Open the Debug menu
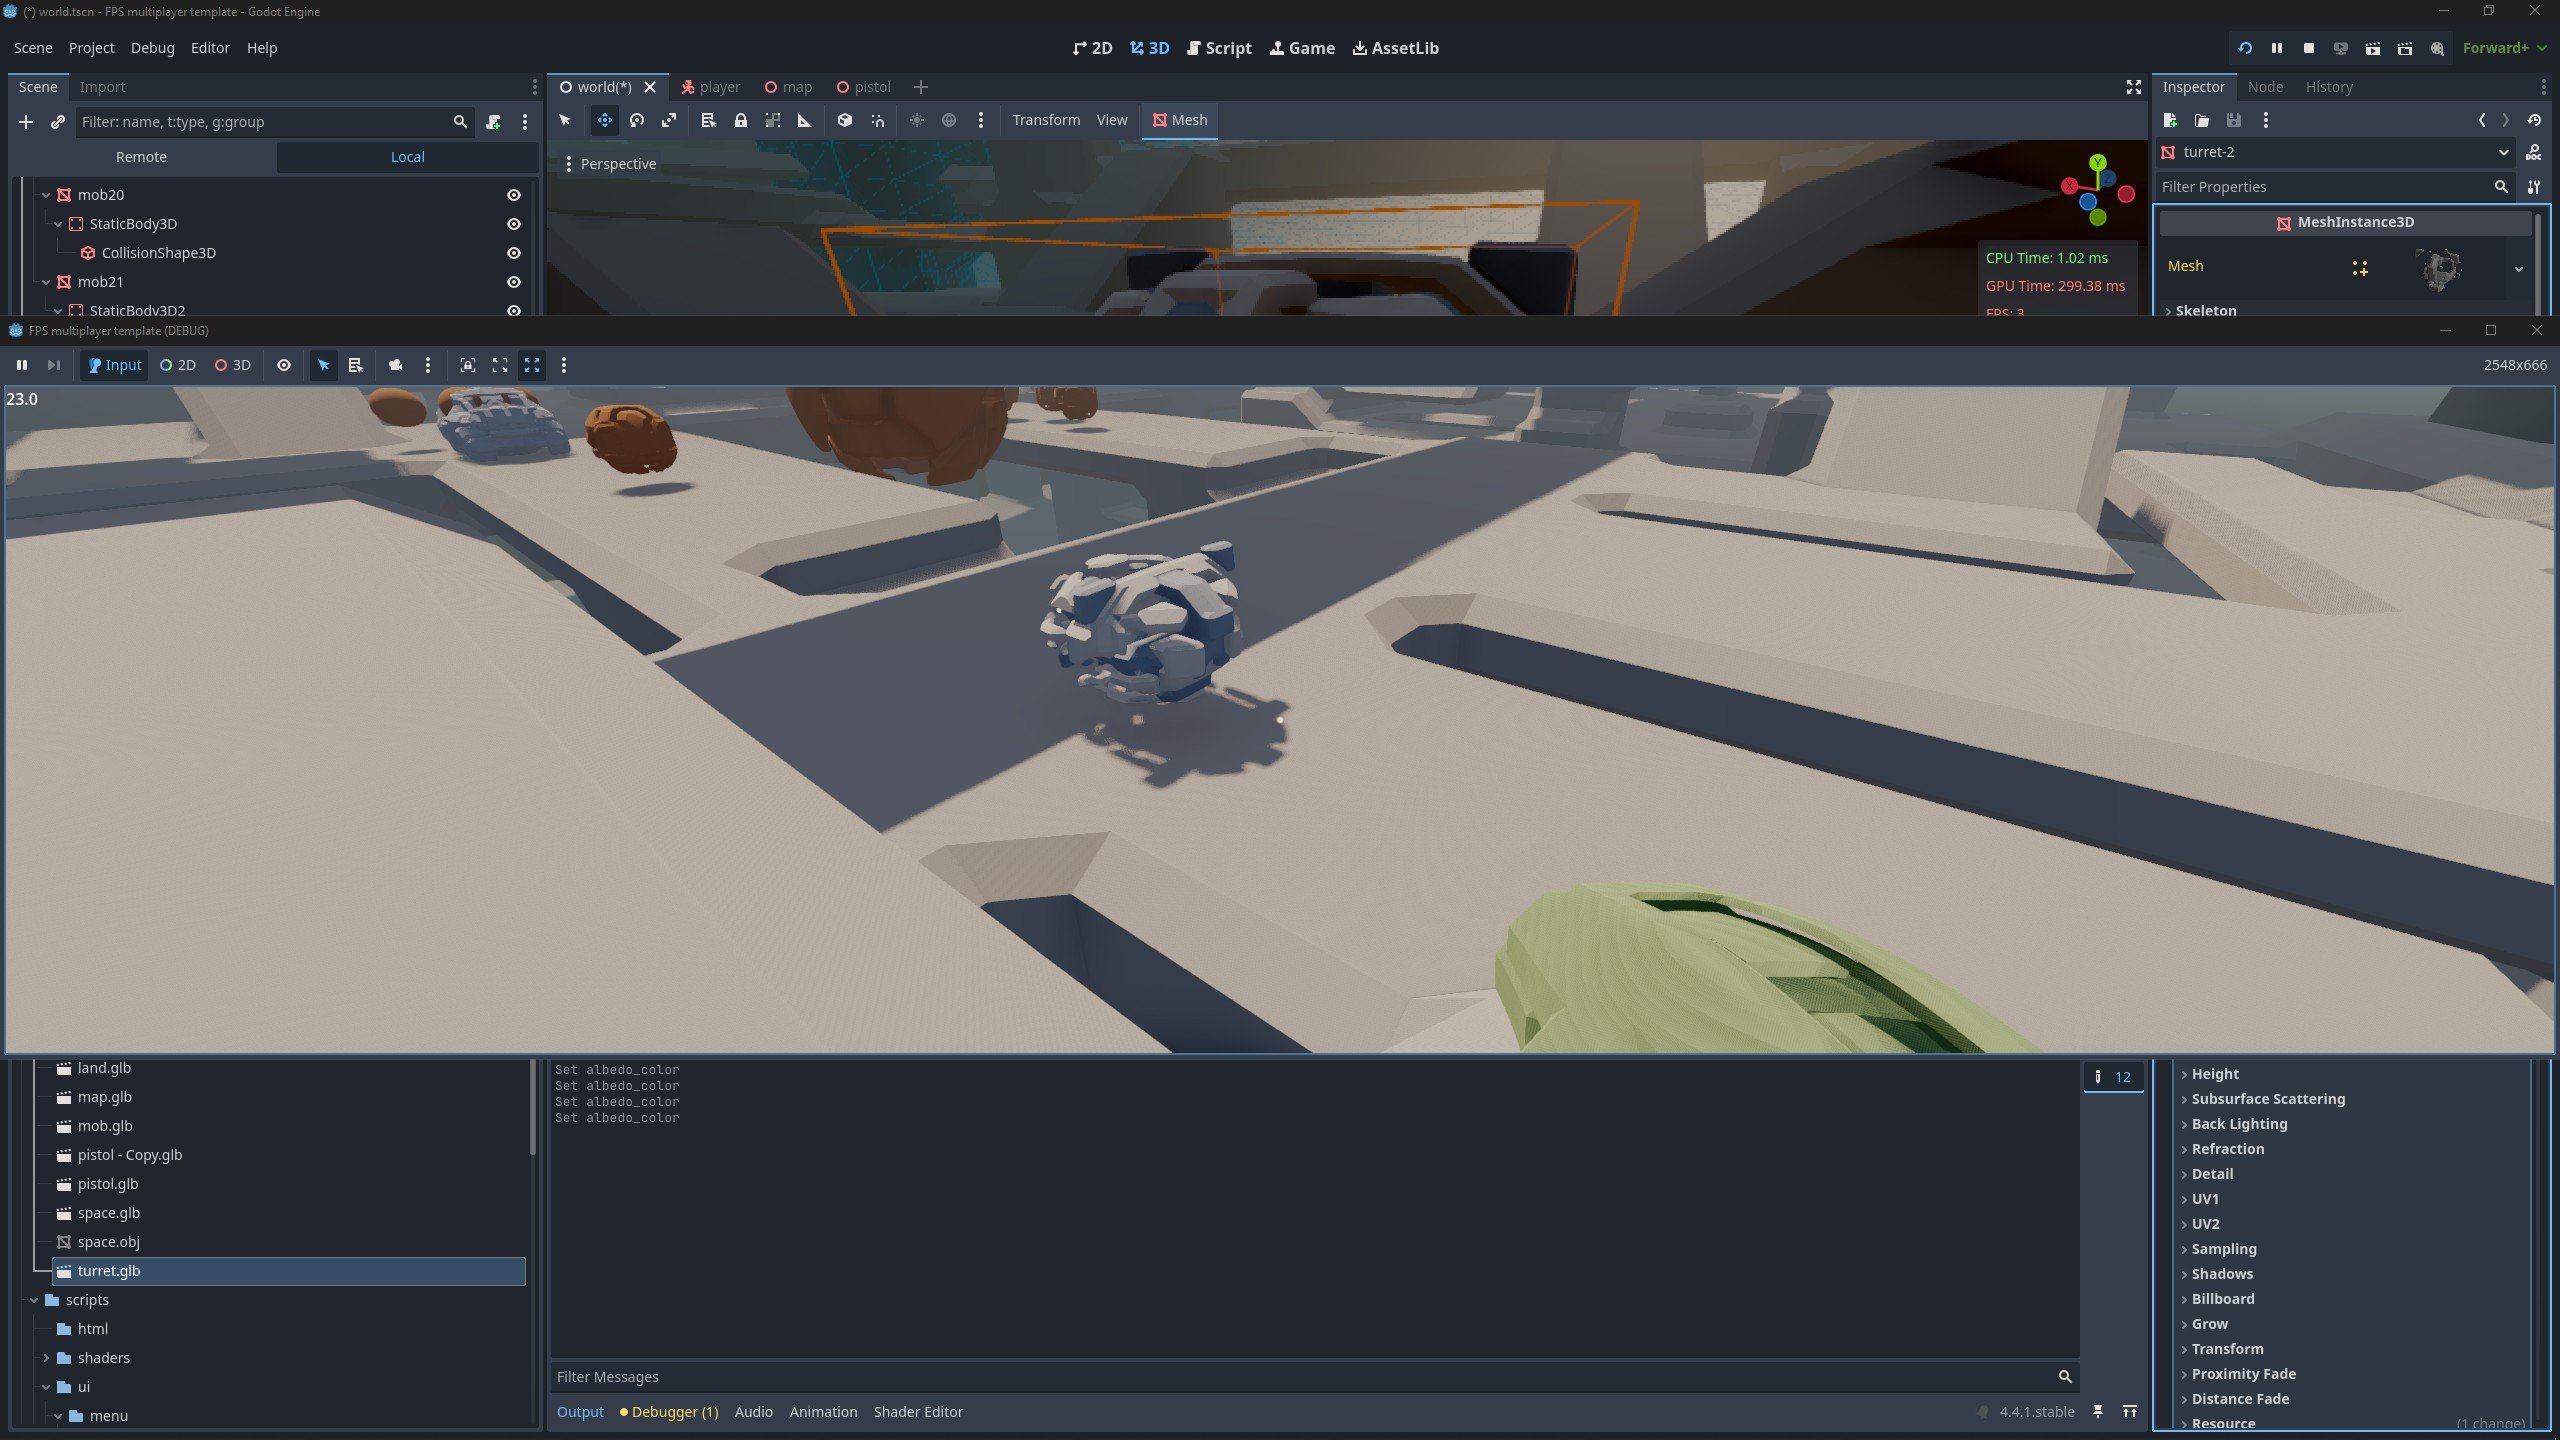Screen dimensions: 2560x1440 coord(152,48)
